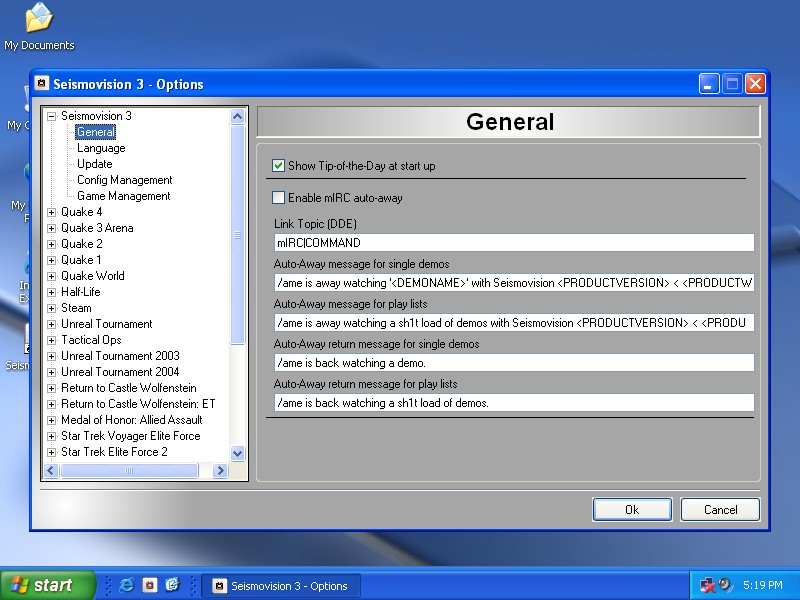Expand the Quake 4 tree node
Image resolution: width=800 pixels, height=600 pixels.
(52, 212)
